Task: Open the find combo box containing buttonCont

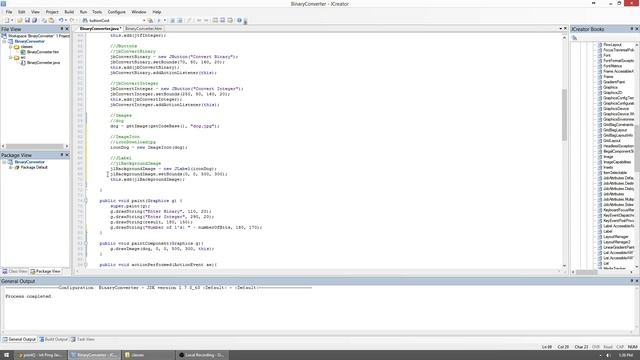Action: (114, 20)
